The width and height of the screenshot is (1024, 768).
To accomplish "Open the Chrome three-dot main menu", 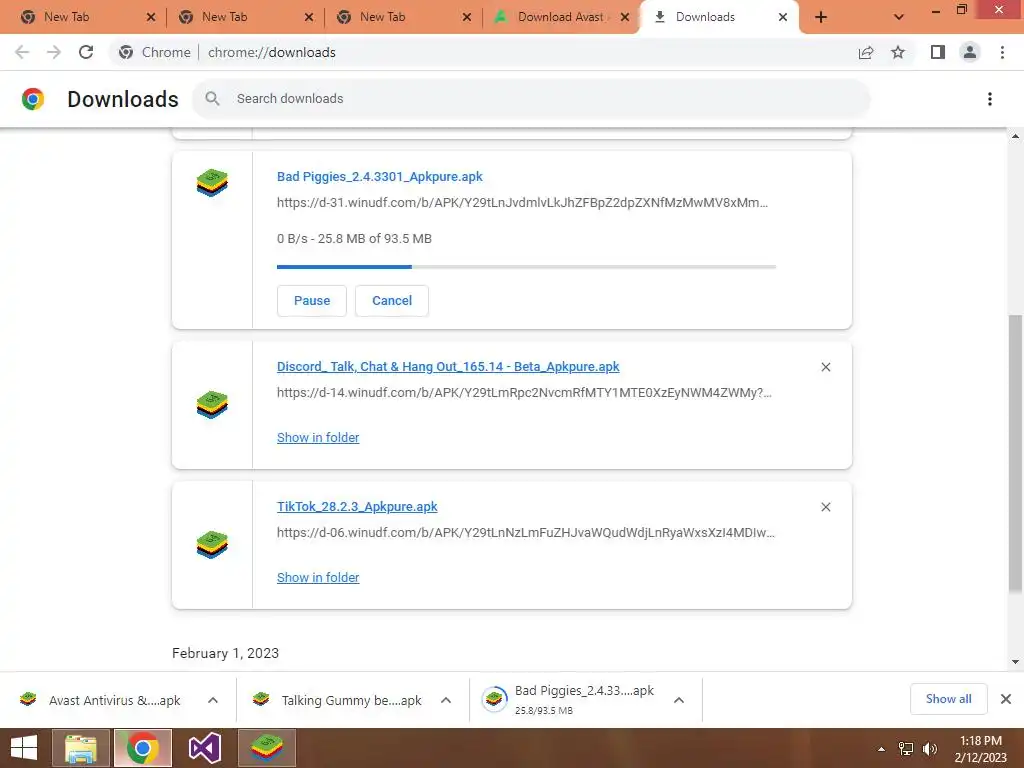I will tap(1002, 52).
